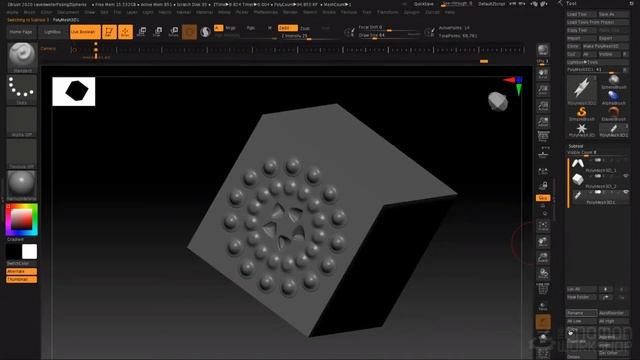Screen dimensions: 640x360
Task: Activate the Move transform tool in top shelf
Action: click(142, 31)
